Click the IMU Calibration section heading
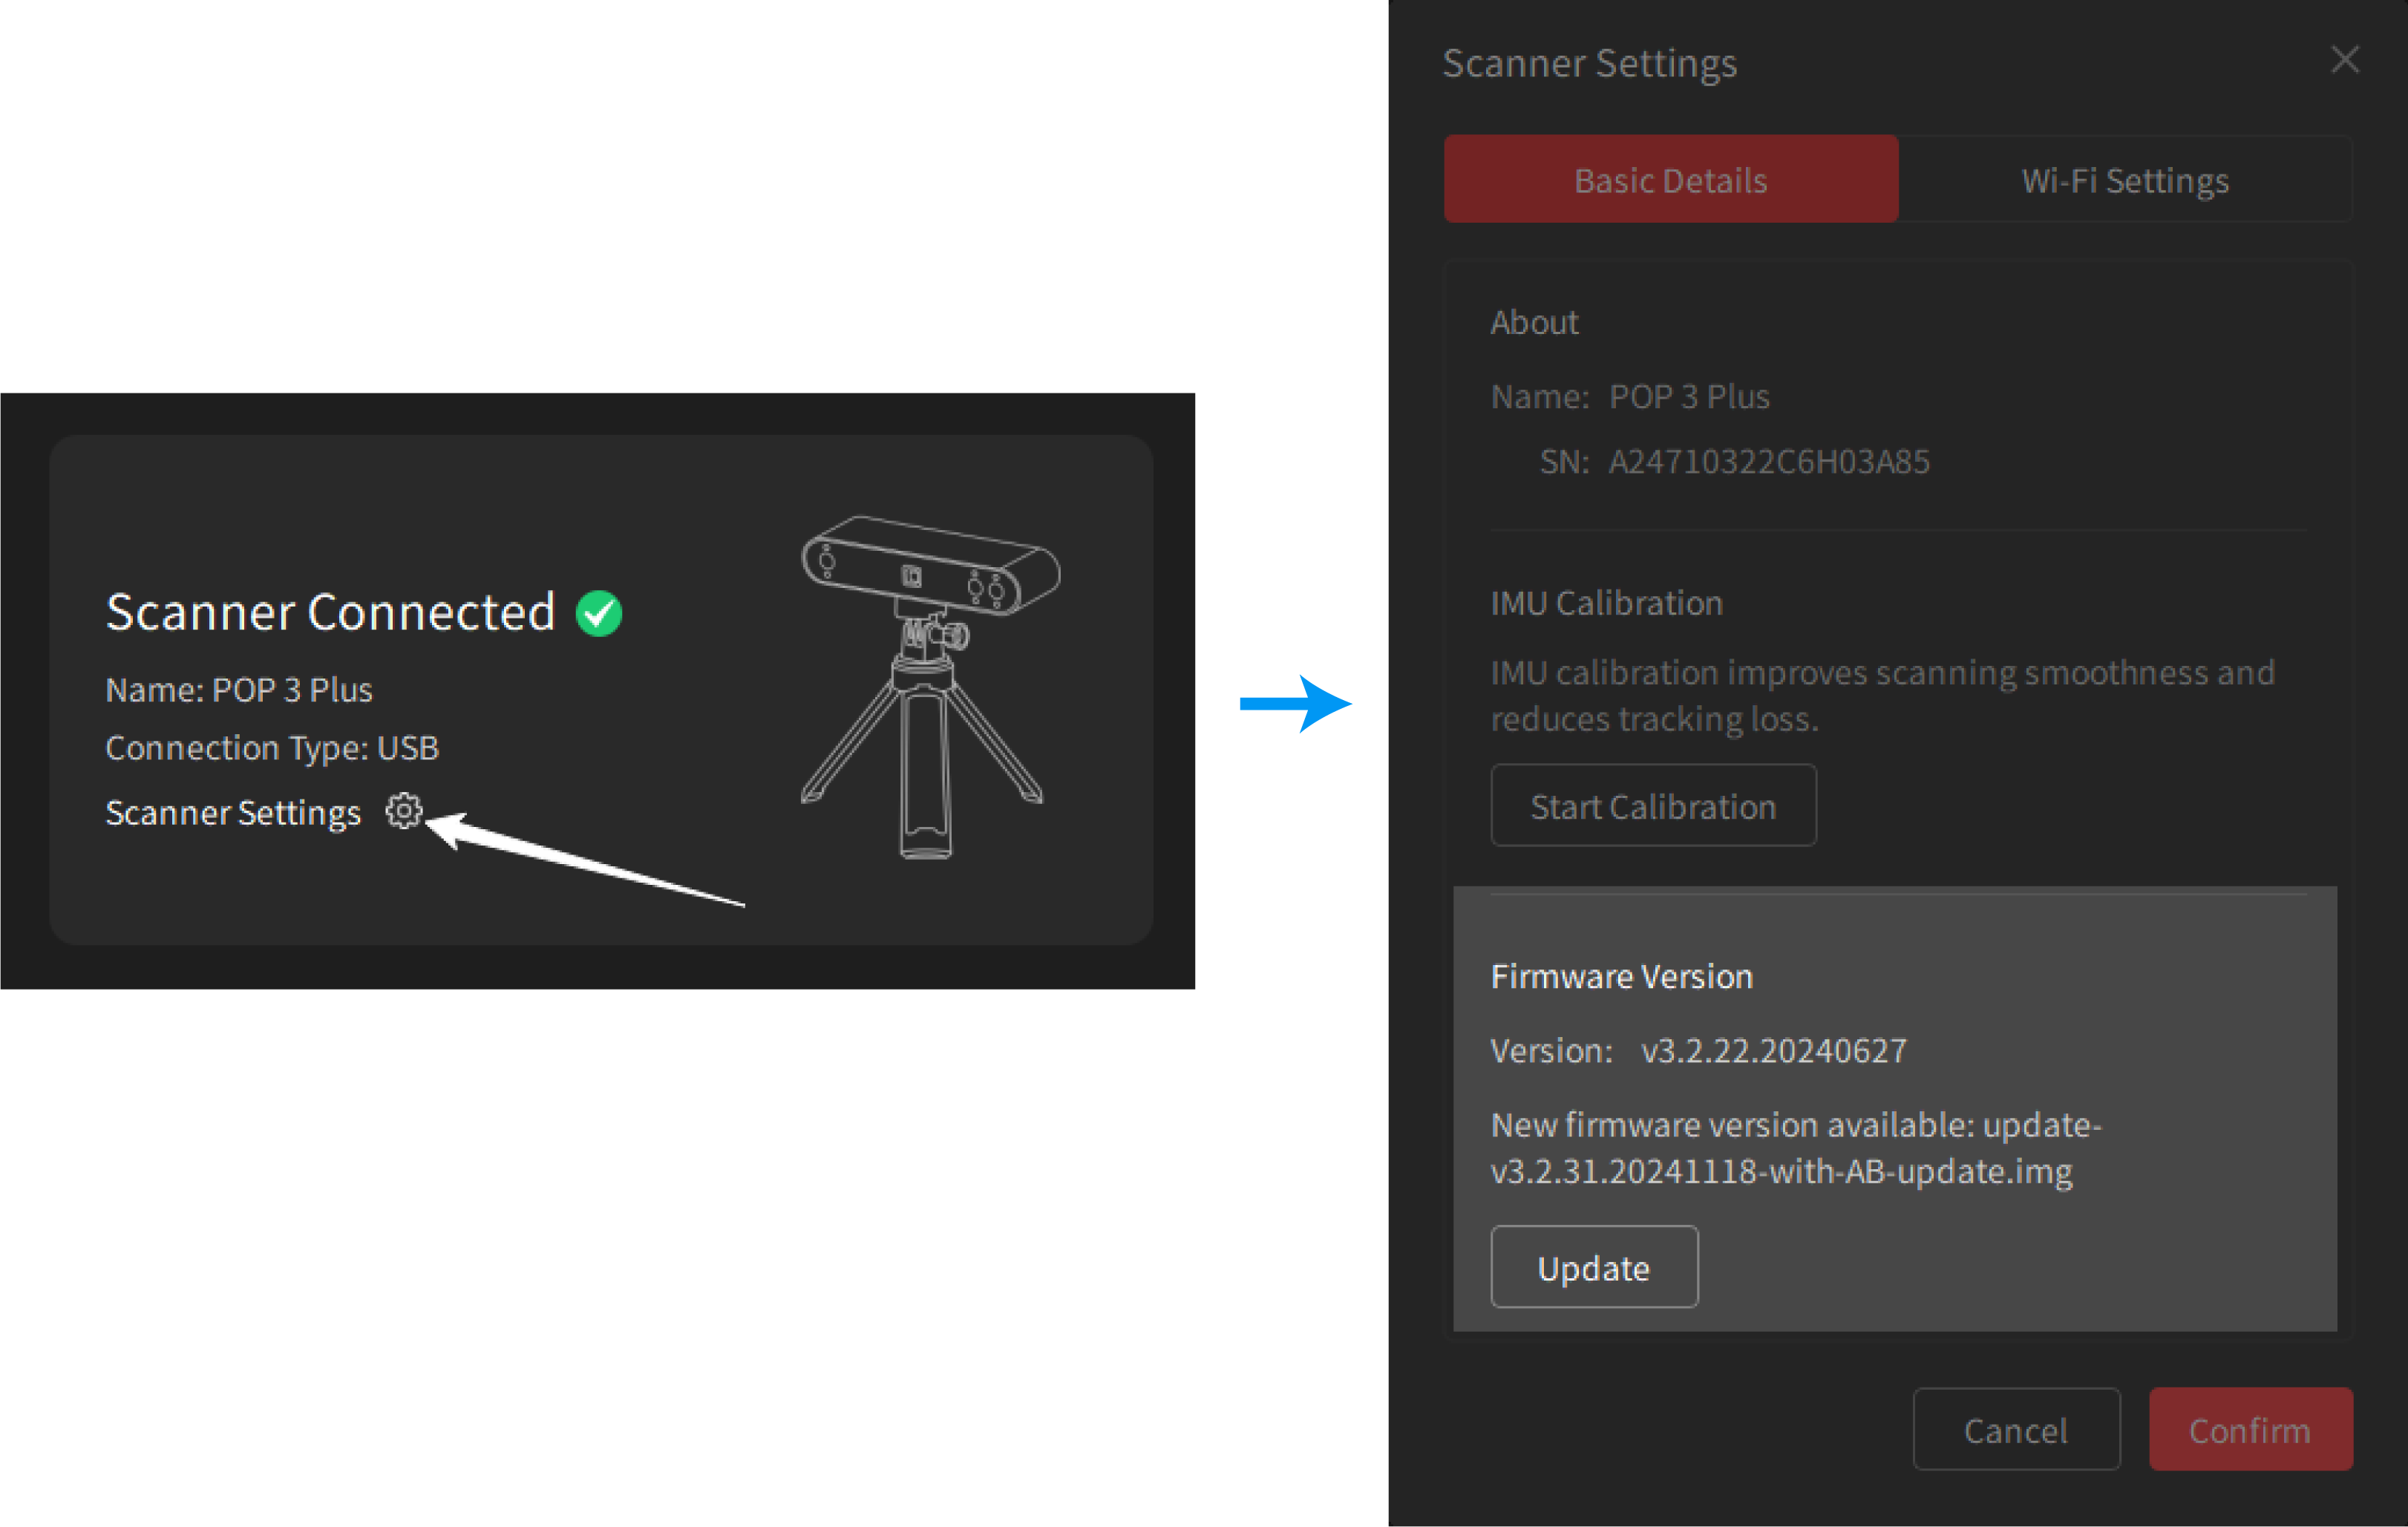2408x1527 pixels. click(x=1606, y=602)
